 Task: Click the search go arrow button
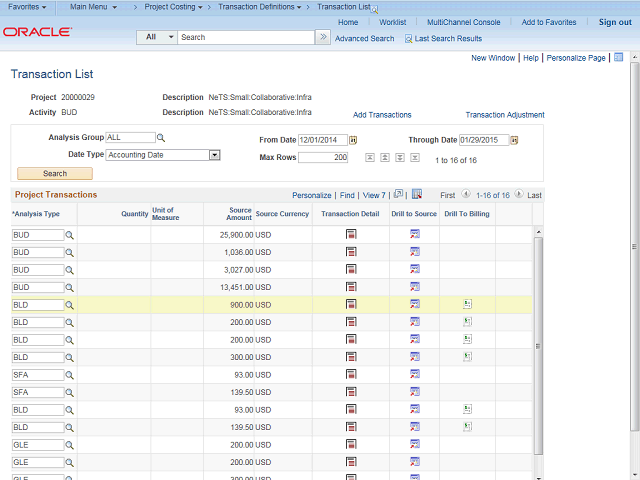click(x=322, y=37)
